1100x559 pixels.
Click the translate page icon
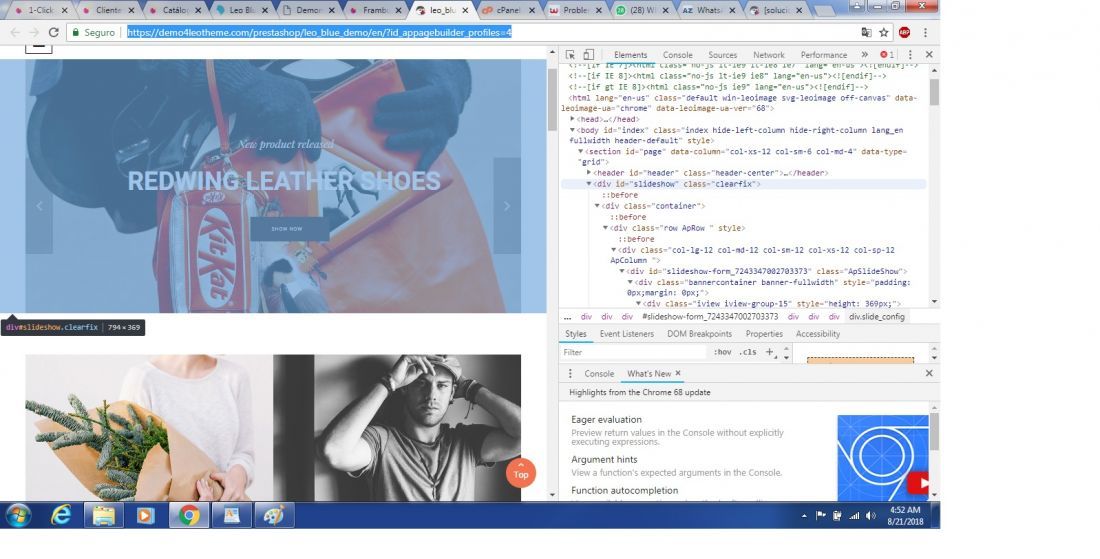pyautogui.click(x=866, y=32)
